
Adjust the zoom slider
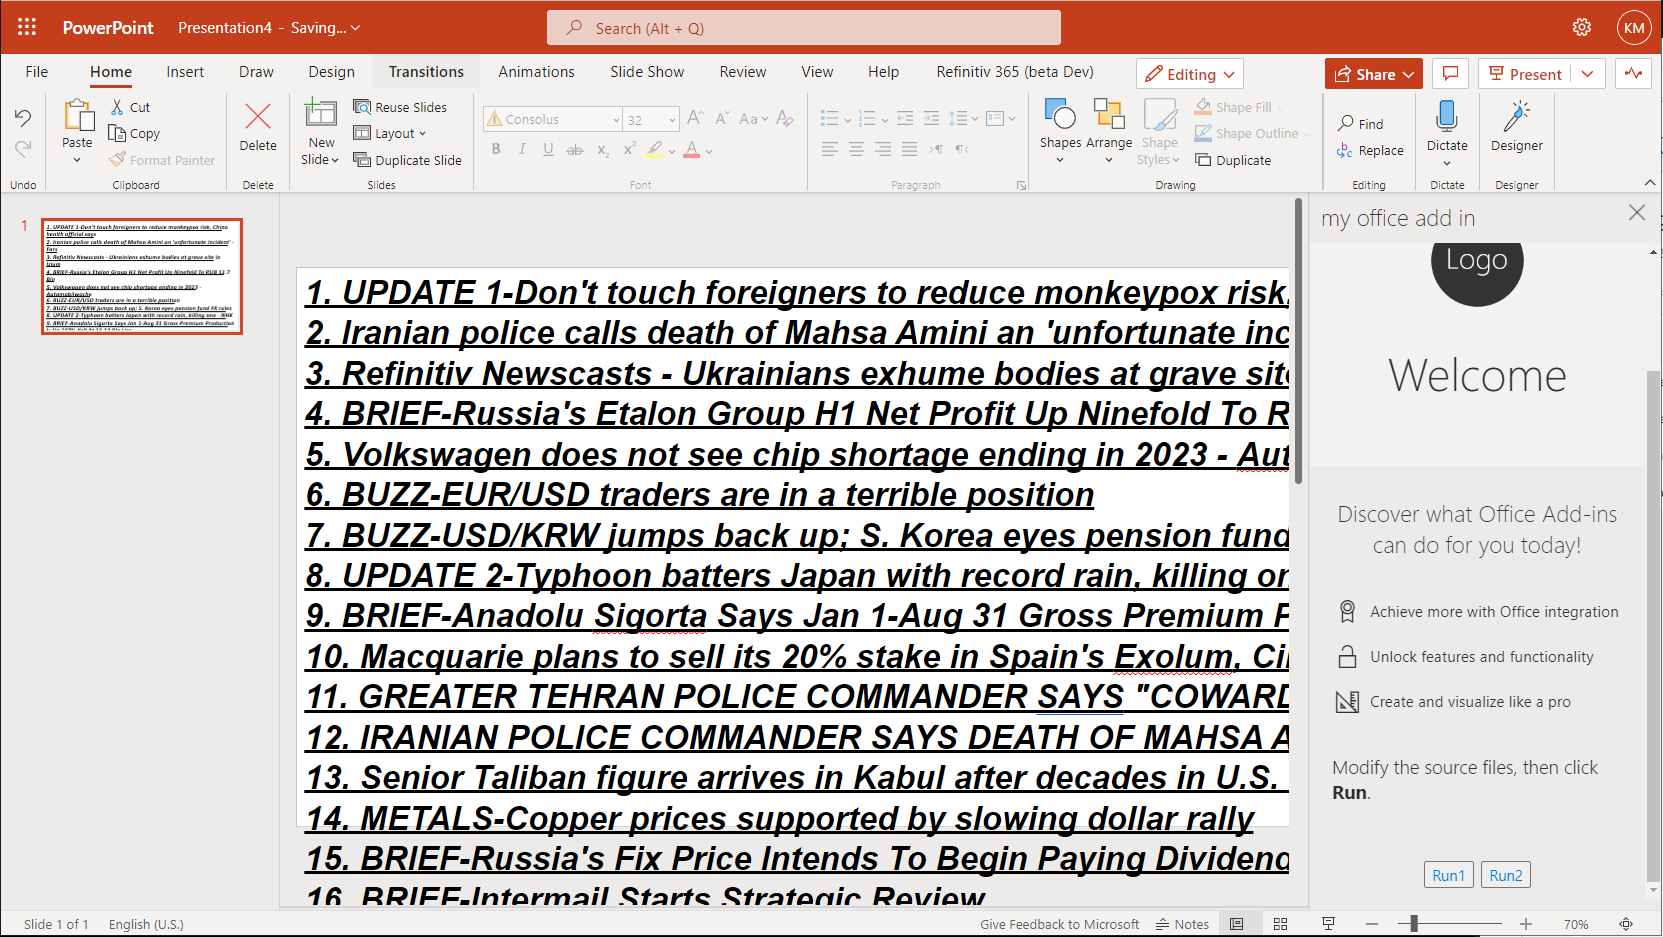[1412, 923]
